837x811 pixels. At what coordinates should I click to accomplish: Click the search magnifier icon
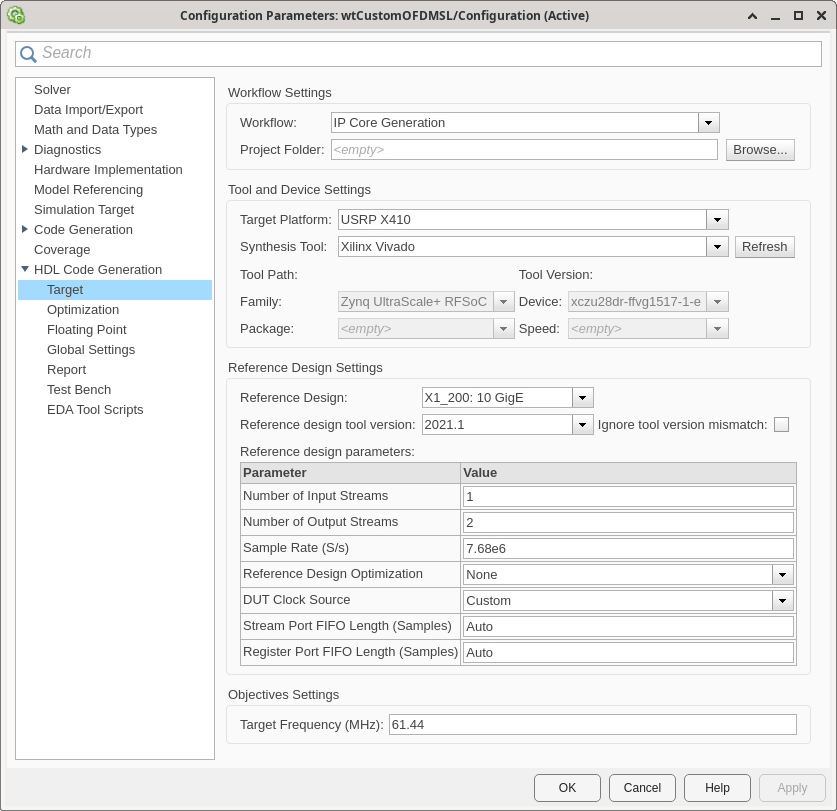[27, 52]
